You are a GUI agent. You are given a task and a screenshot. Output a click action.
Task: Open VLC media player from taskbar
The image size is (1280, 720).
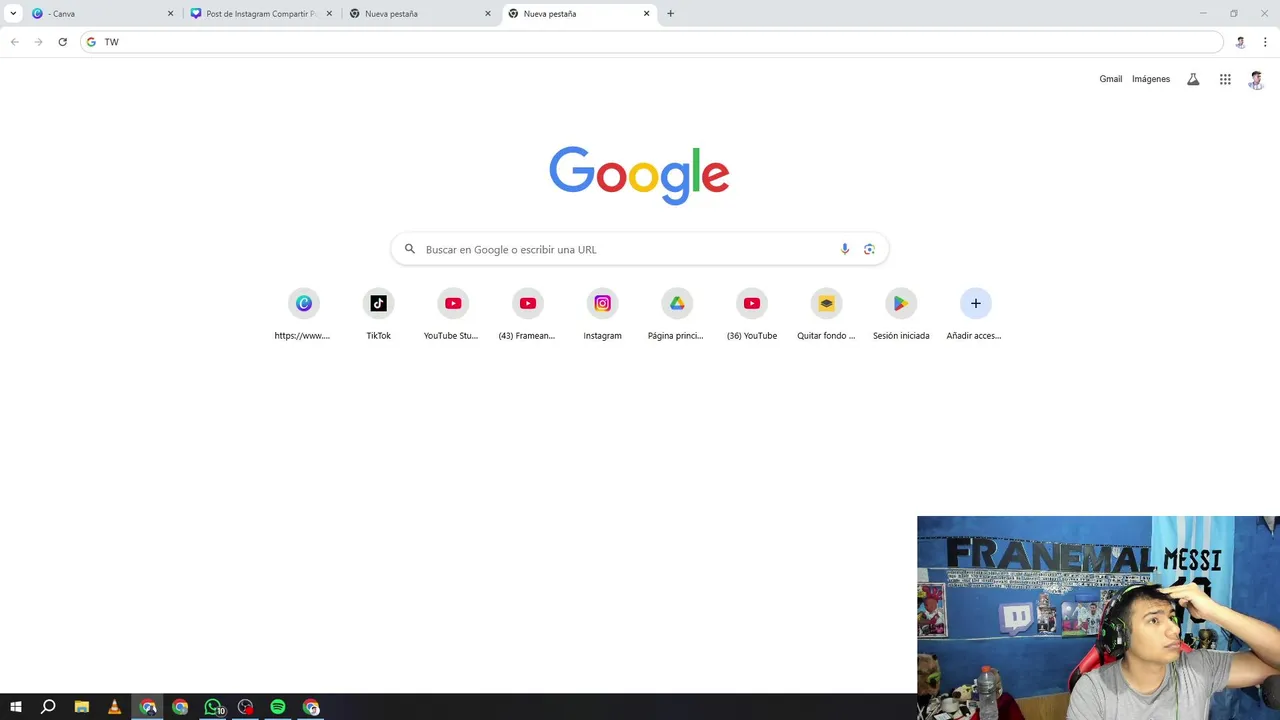point(114,707)
